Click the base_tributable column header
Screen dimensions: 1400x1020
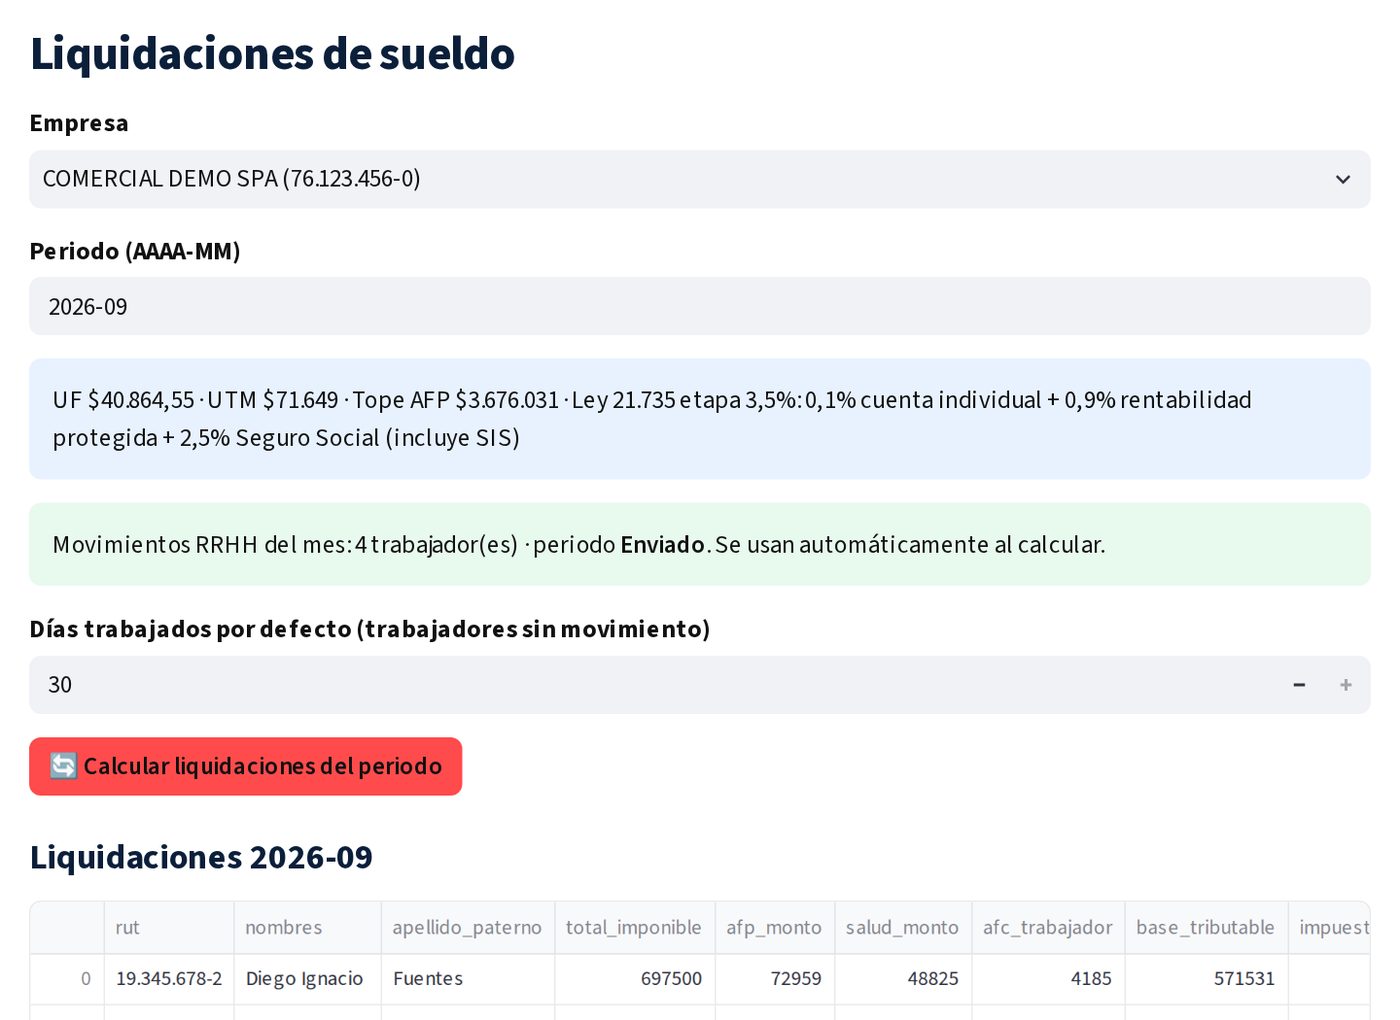(1206, 928)
